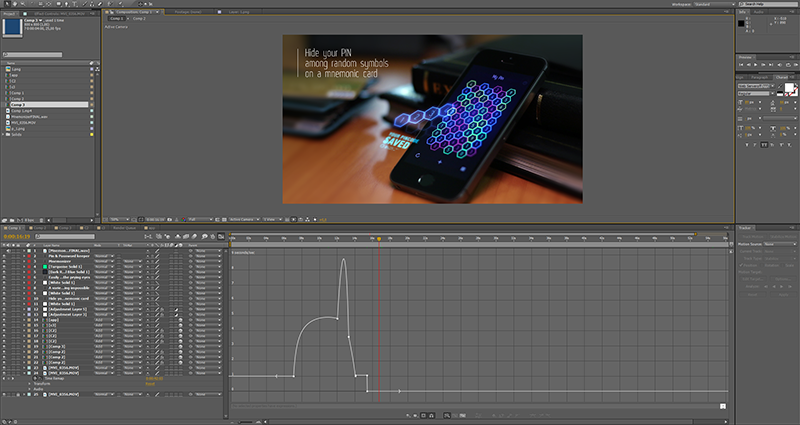Viewport: 800px width, 425px height.
Task: Toggle Frame Blending enable button
Action: point(186,237)
